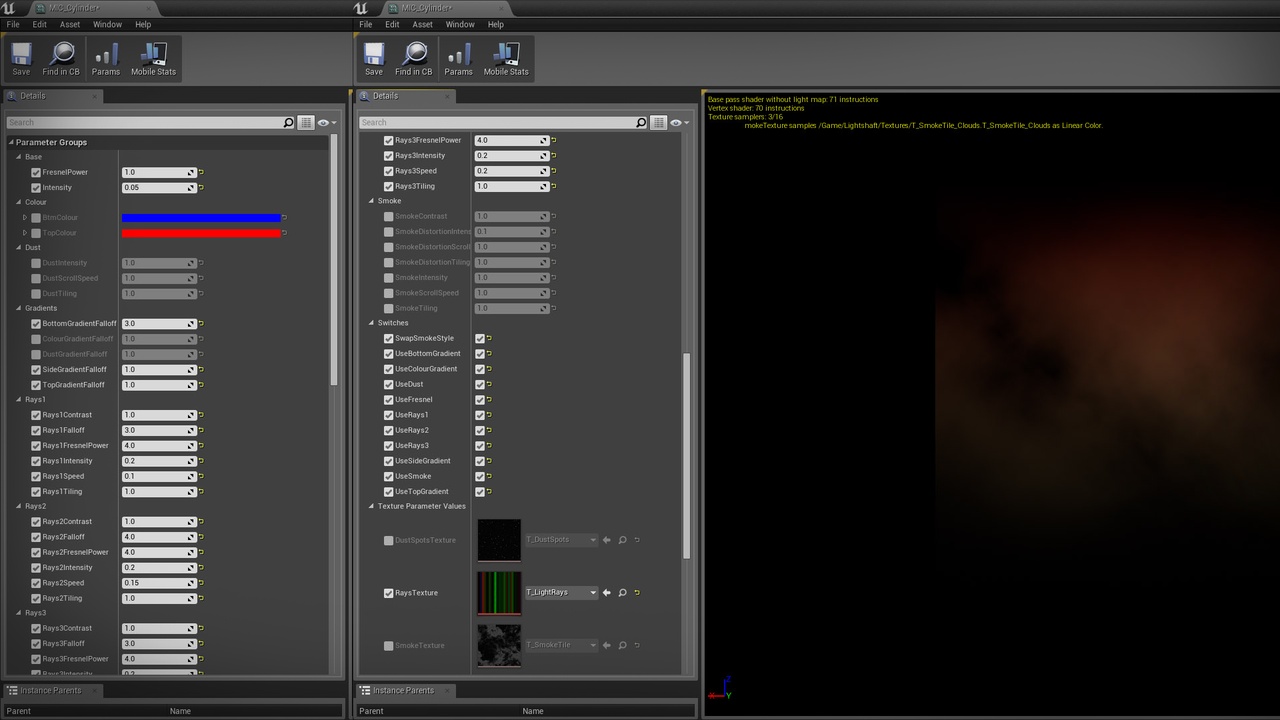Click Save in the left window toolbar
This screenshot has height=720, width=1280.
[21, 59]
